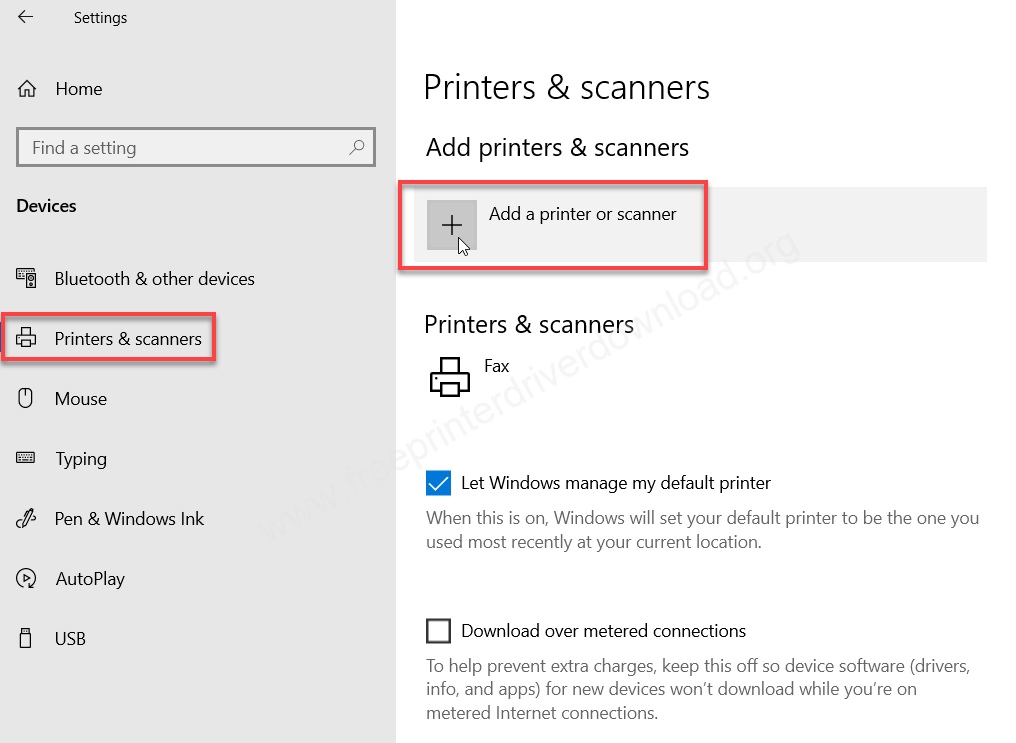
Task: Click the plus icon to add printer
Action: pyautogui.click(x=452, y=225)
